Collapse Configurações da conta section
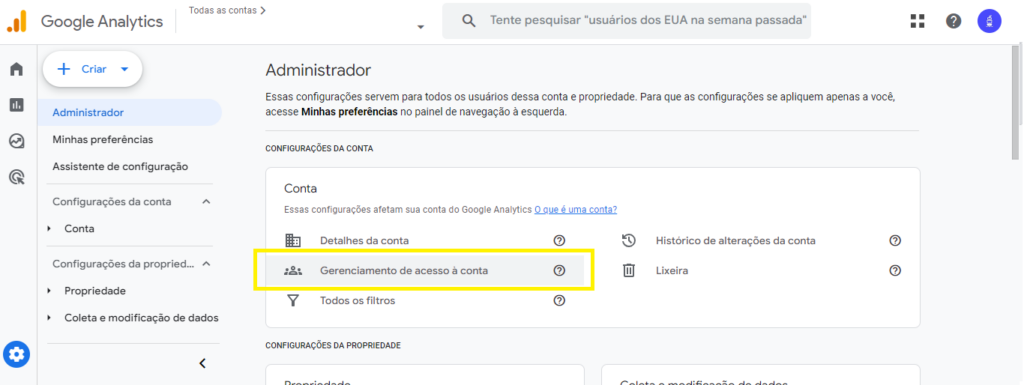This screenshot has width=1024, height=385. [206, 202]
